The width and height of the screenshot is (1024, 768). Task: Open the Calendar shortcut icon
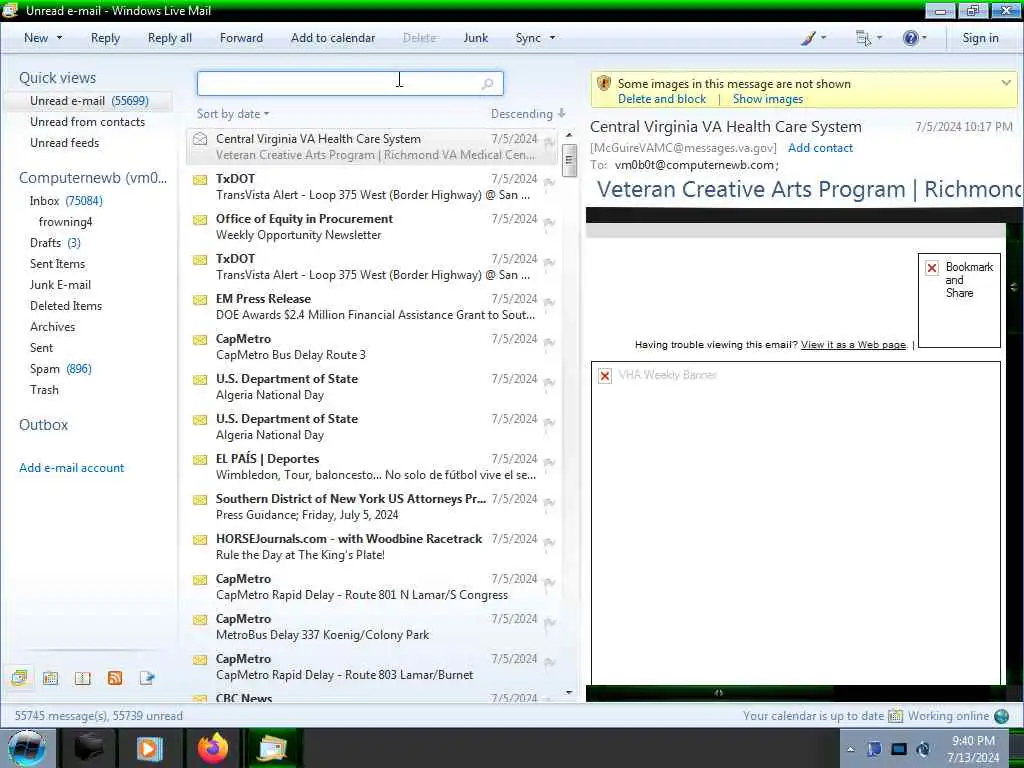pyautogui.click(x=50, y=678)
